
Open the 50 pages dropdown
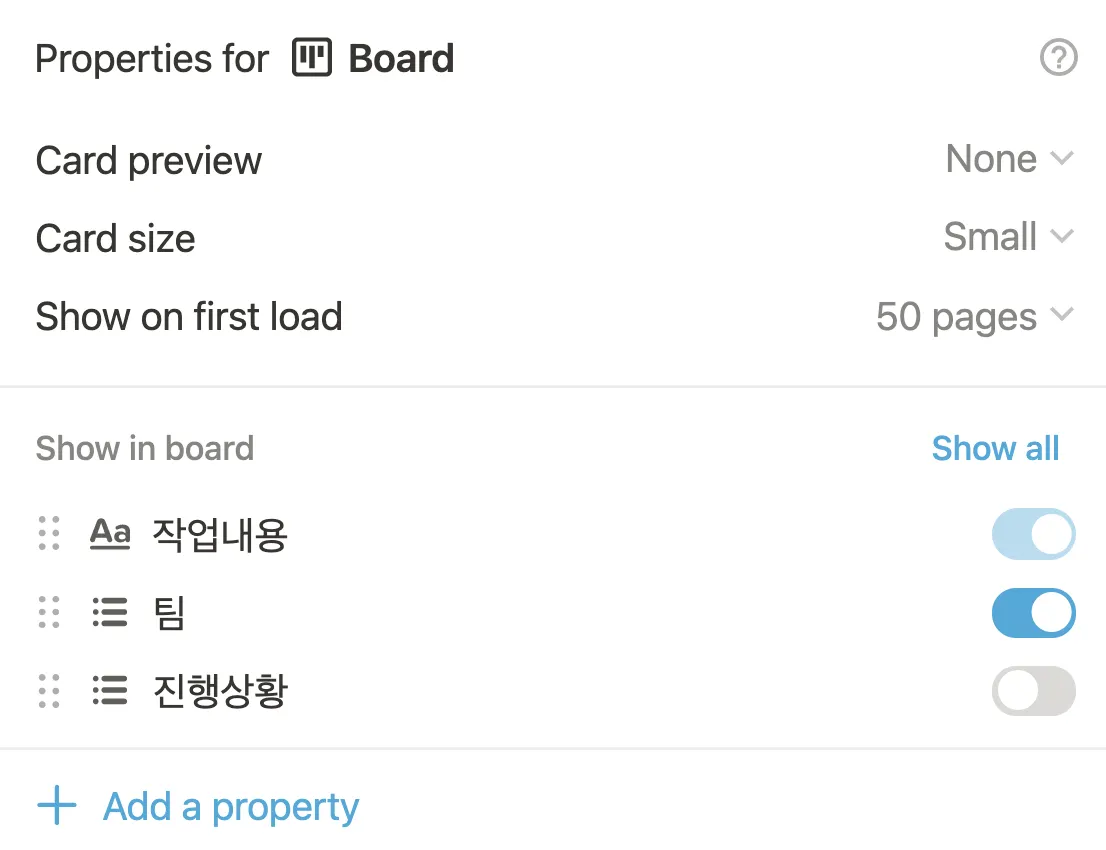(973, 317)
